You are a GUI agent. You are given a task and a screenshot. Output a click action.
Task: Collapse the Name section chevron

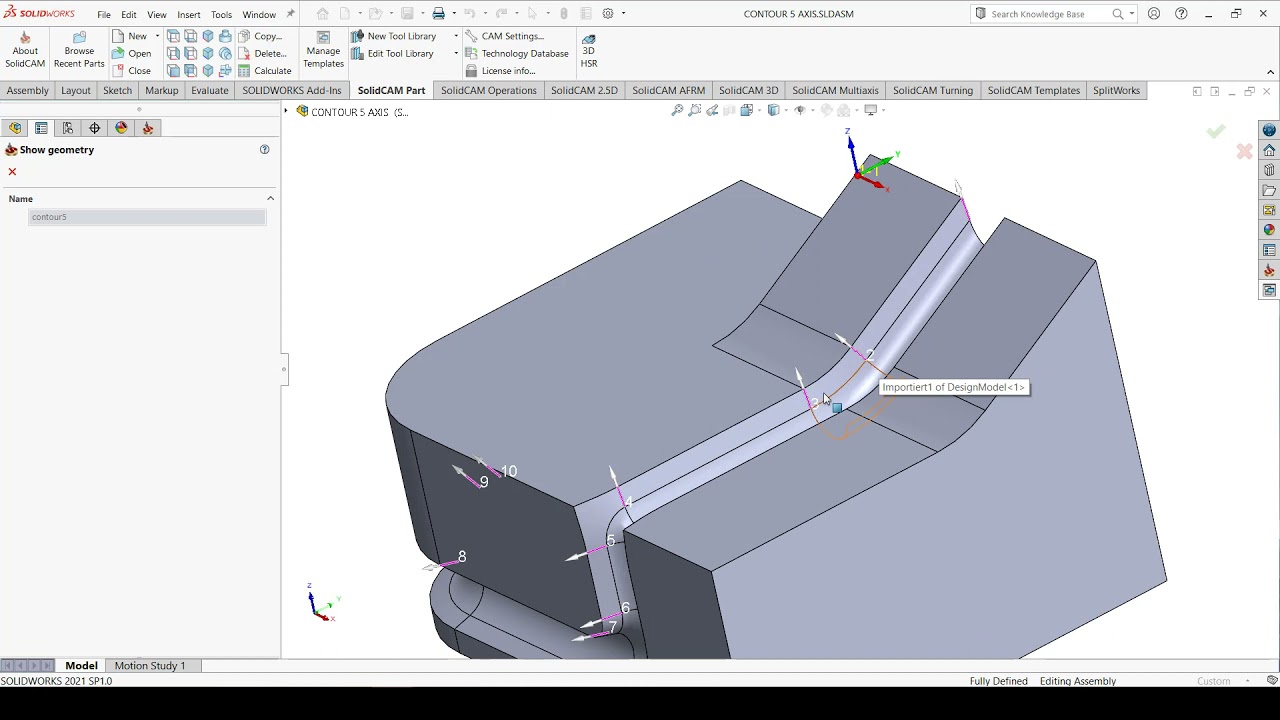click(270, 199)
